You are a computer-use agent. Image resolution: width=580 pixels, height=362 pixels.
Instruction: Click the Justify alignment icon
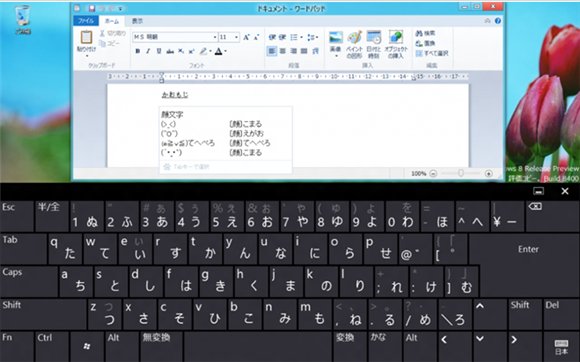[x=304, y=51]
